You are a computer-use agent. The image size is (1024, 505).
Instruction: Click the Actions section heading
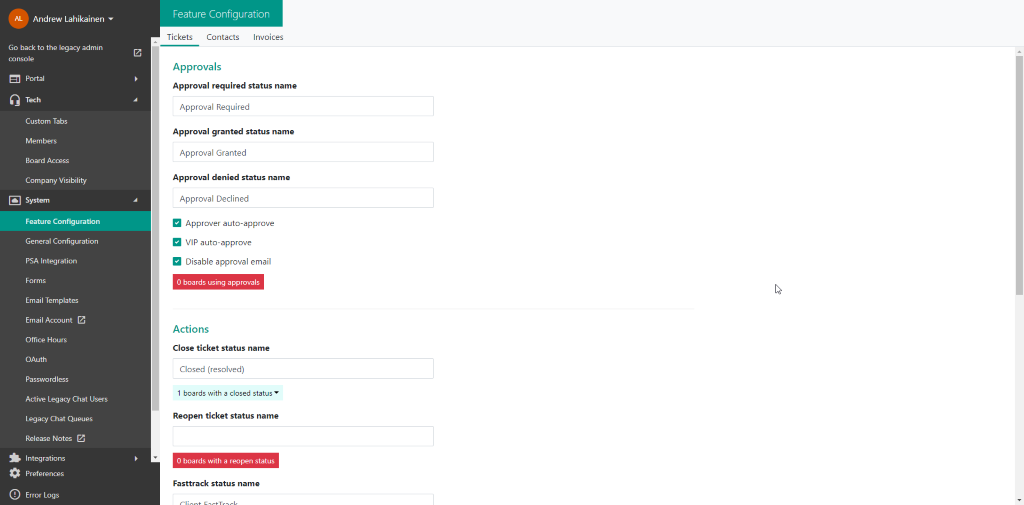[x=191, y=329]
